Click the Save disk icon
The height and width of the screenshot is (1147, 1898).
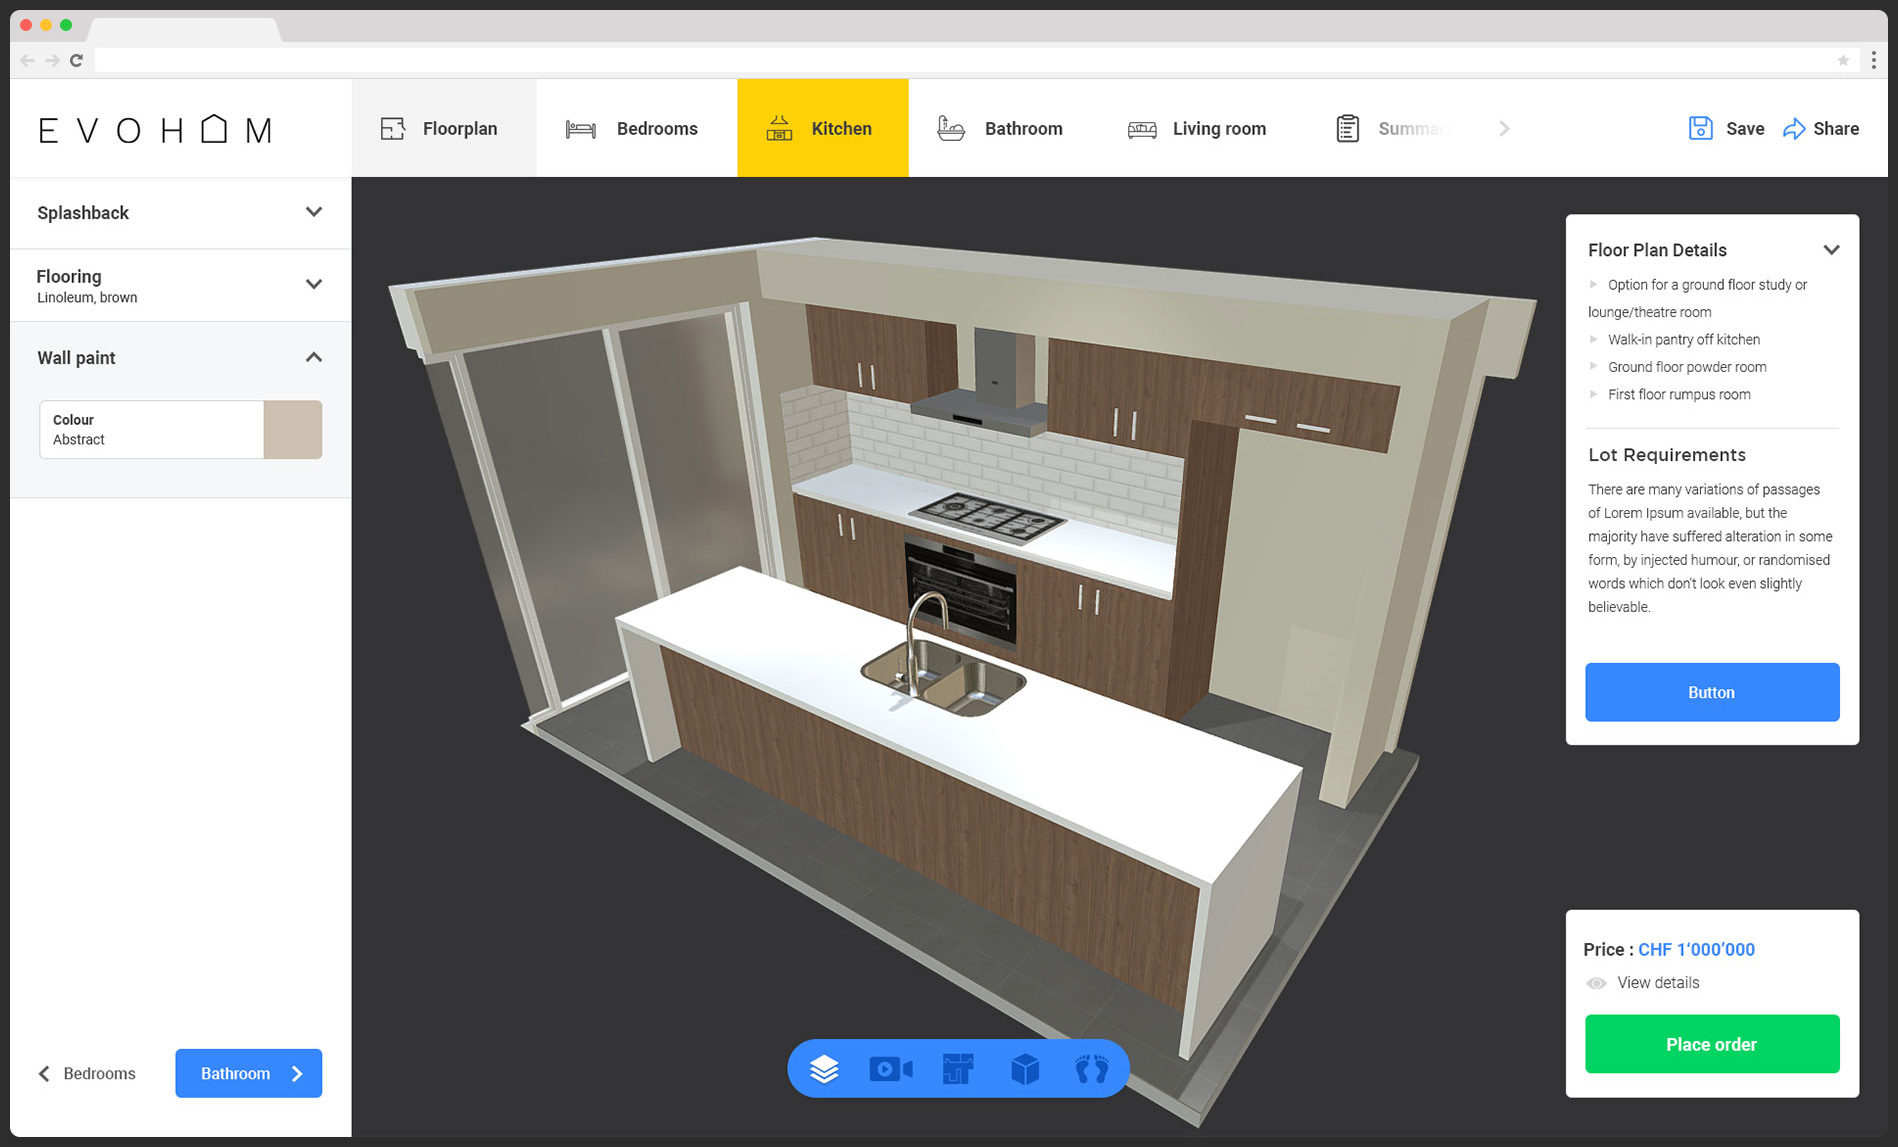pyautogui.click(x=1700, y=128)
